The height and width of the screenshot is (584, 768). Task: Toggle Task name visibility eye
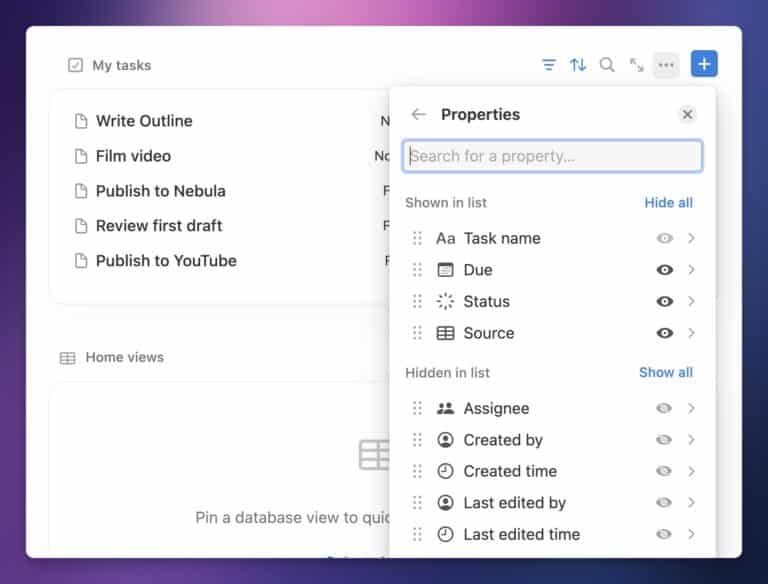point(664,238)
